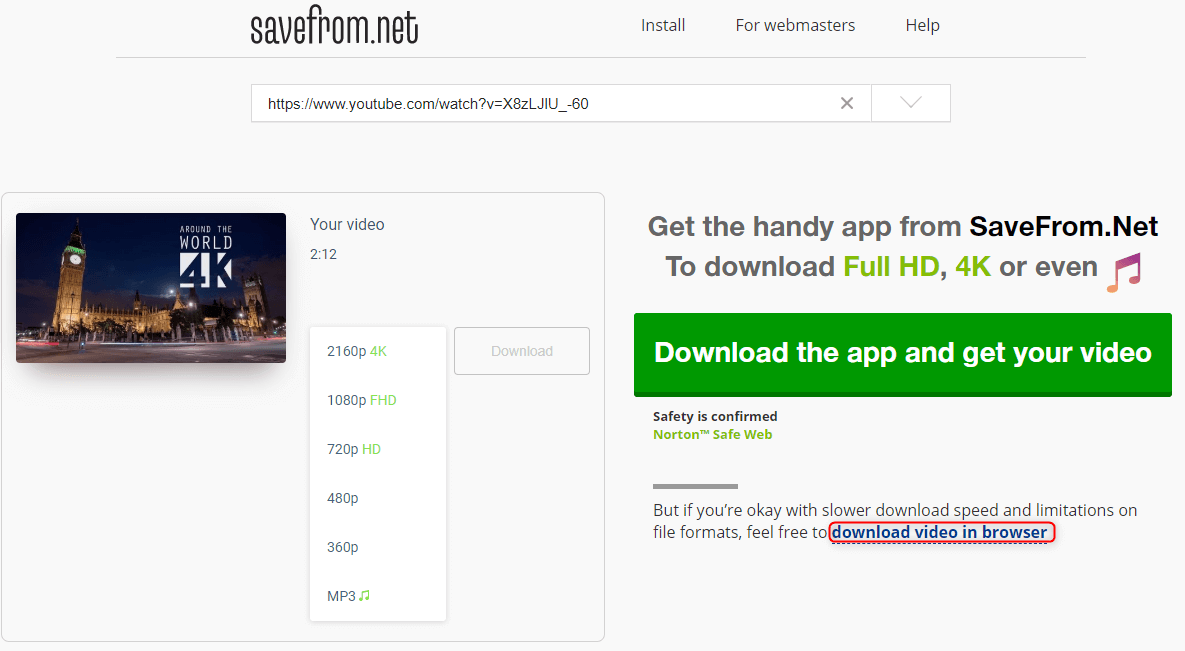The height and width of the screenshot is (651, 1185).
Task: Clear the YouTube URL with the X icon
Action: (847, 103)
